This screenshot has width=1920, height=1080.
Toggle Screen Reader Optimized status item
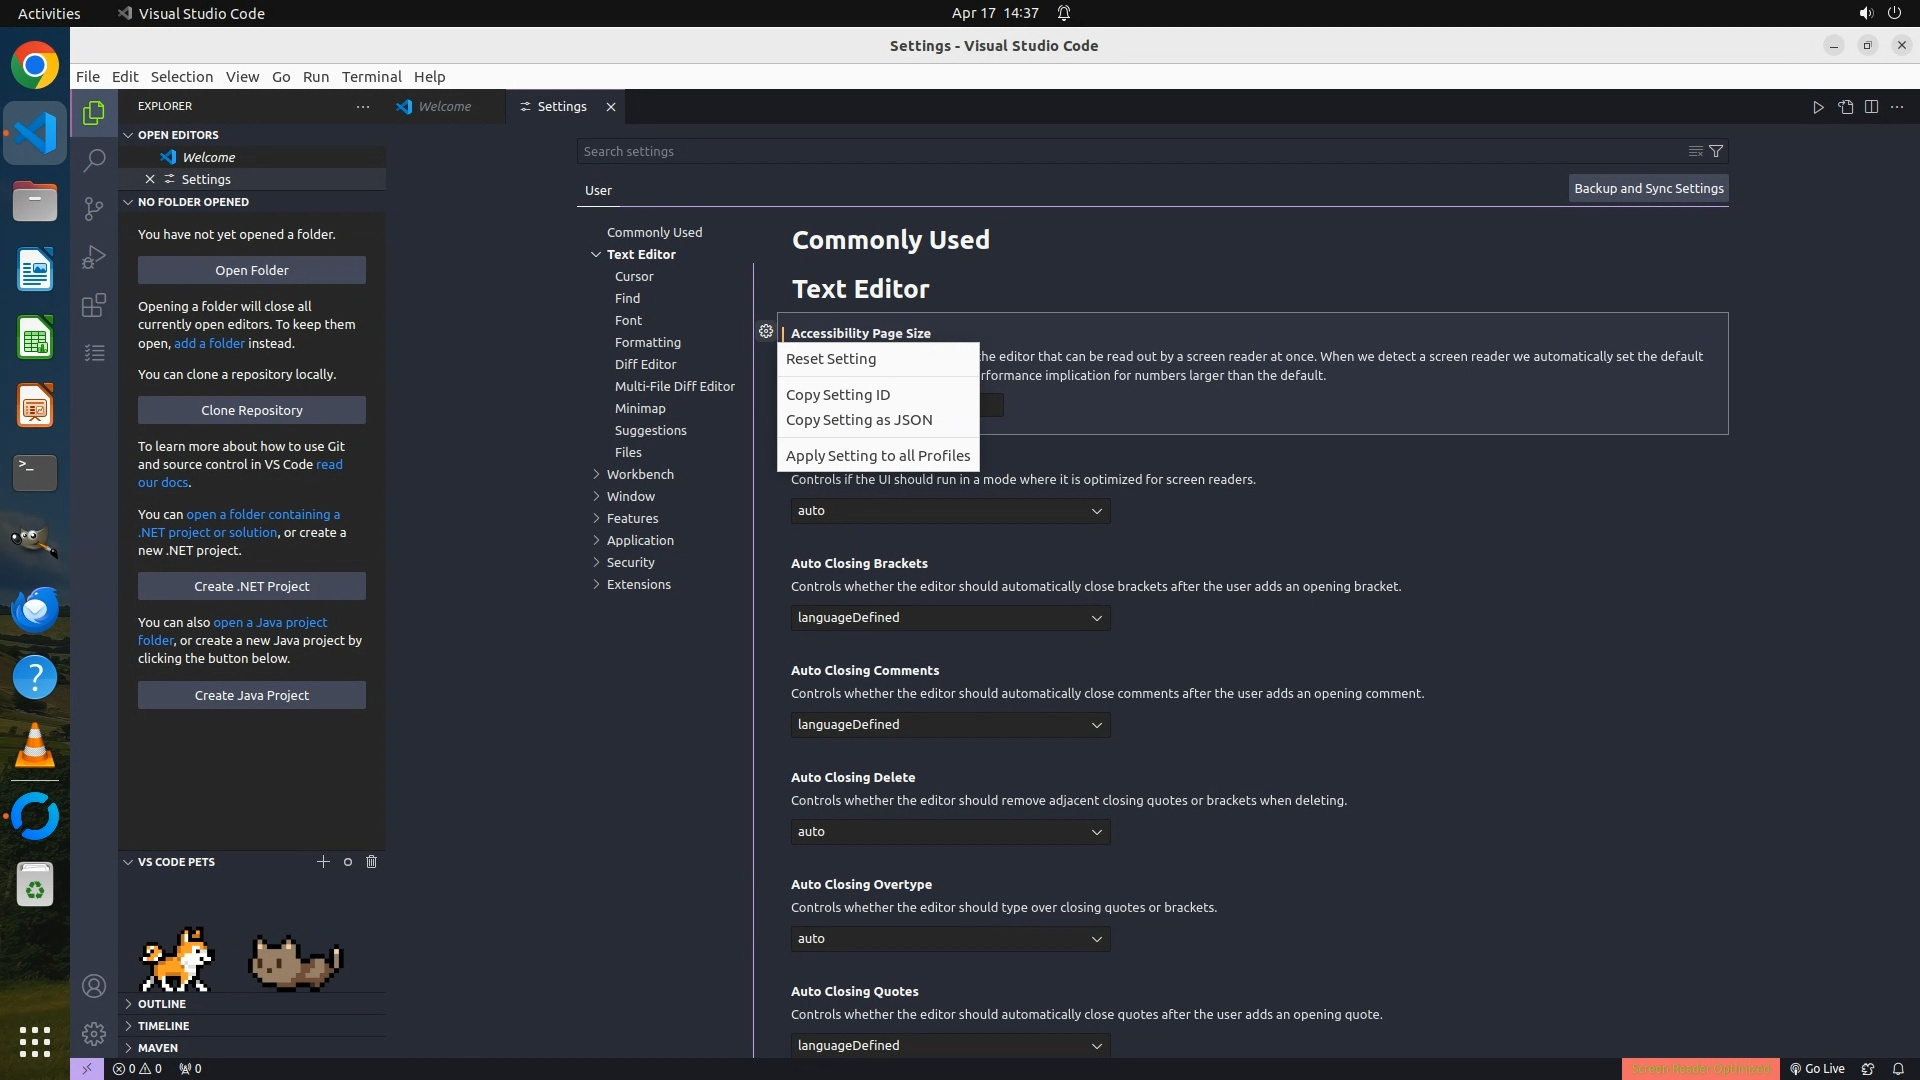point(1700,1068)
